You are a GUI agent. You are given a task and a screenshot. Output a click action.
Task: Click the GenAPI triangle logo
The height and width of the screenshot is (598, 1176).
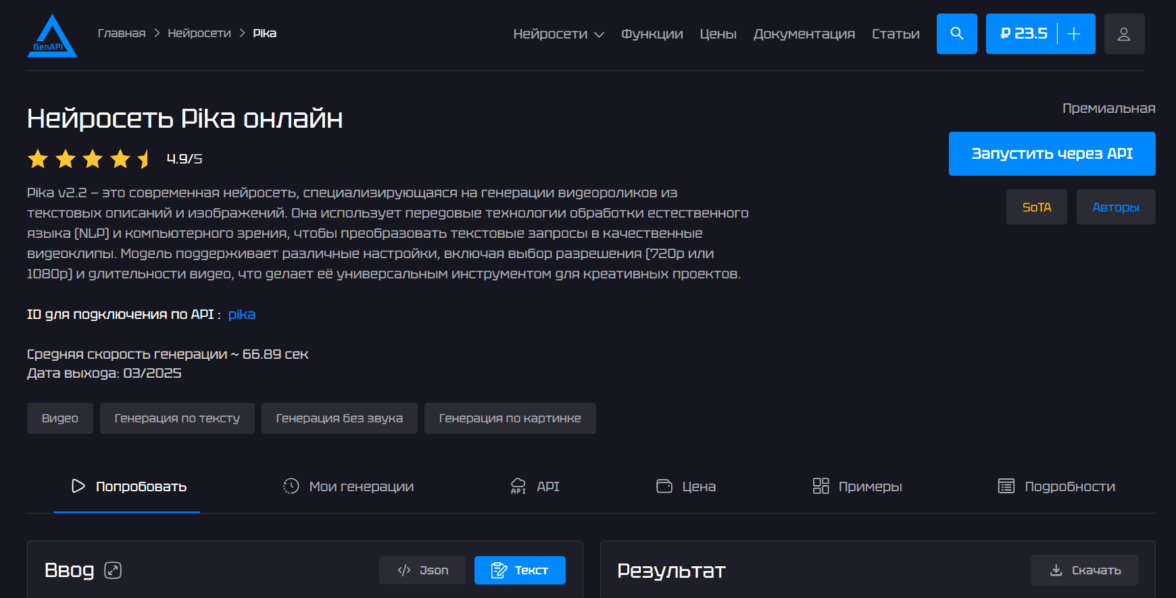click(52, 35)
